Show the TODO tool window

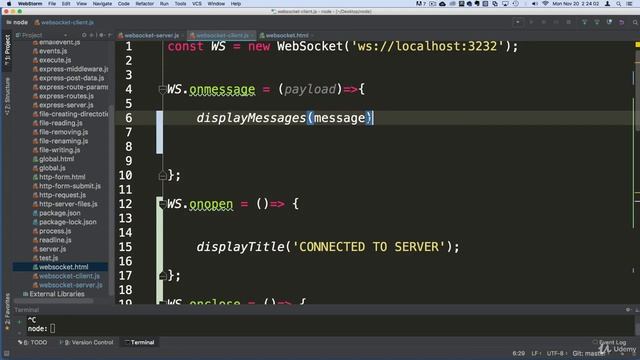pos(33,342)
